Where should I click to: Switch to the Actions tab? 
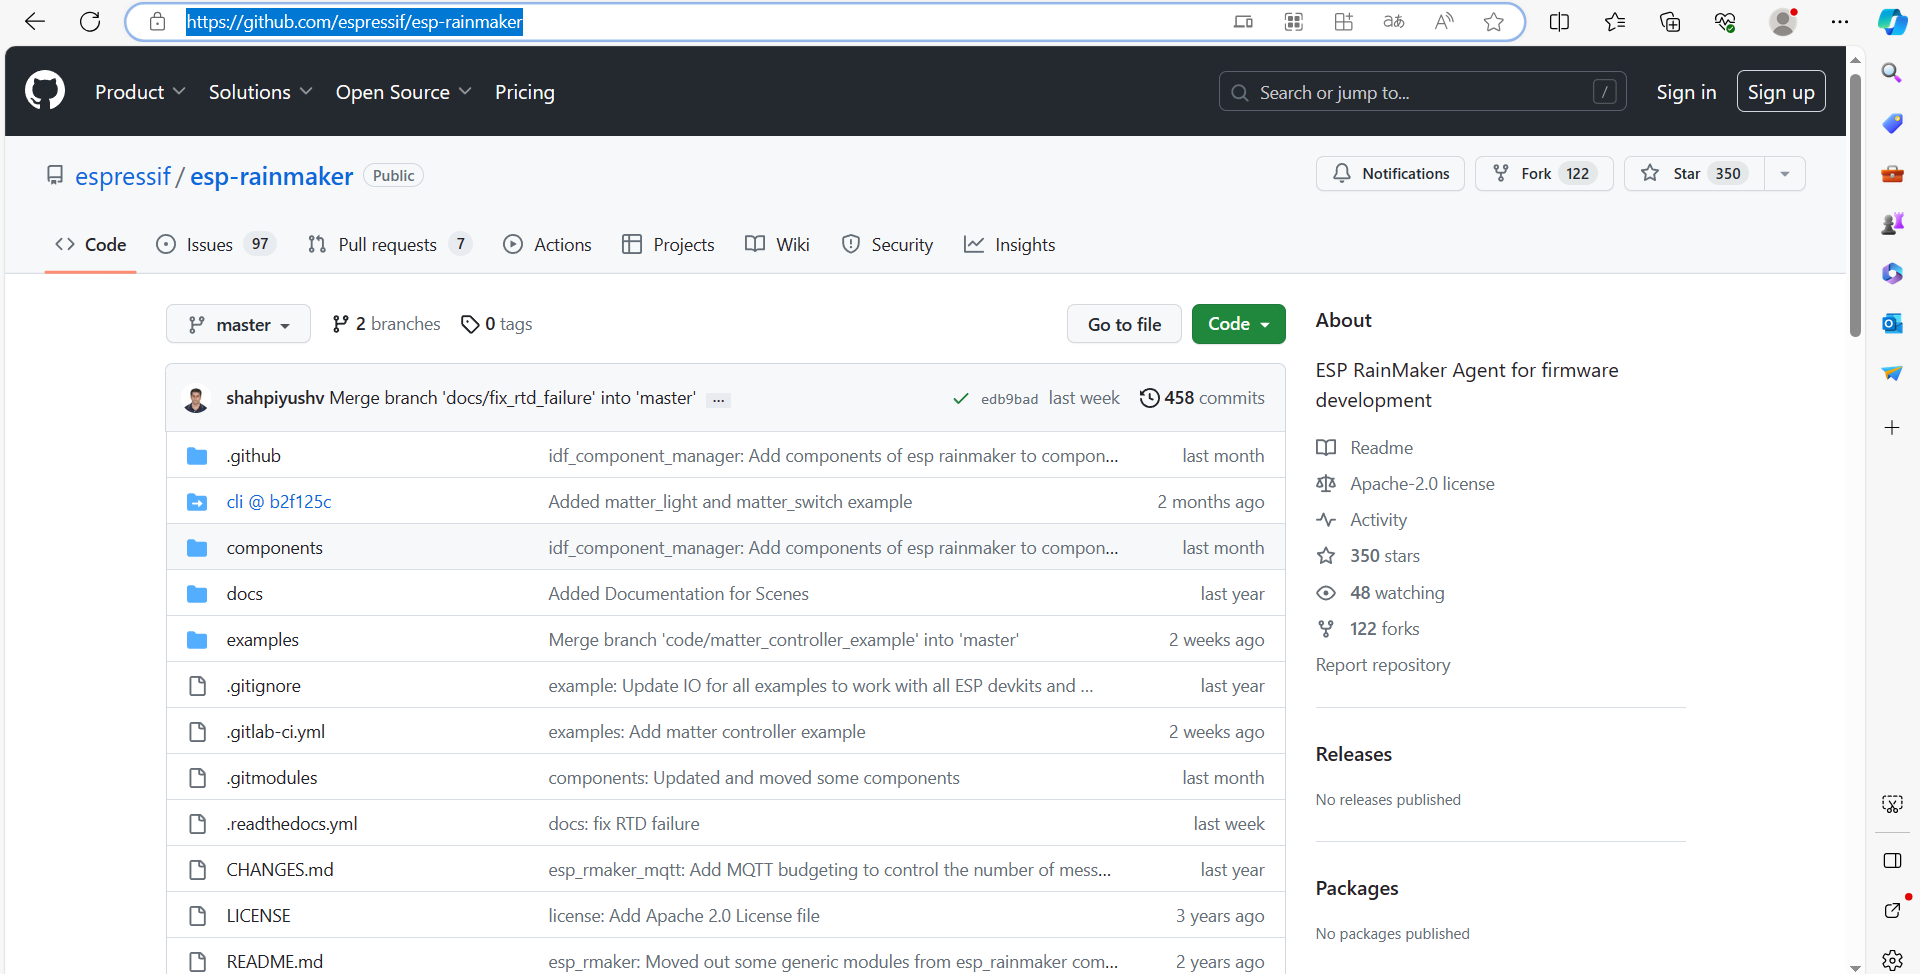(x=547, y=245)
